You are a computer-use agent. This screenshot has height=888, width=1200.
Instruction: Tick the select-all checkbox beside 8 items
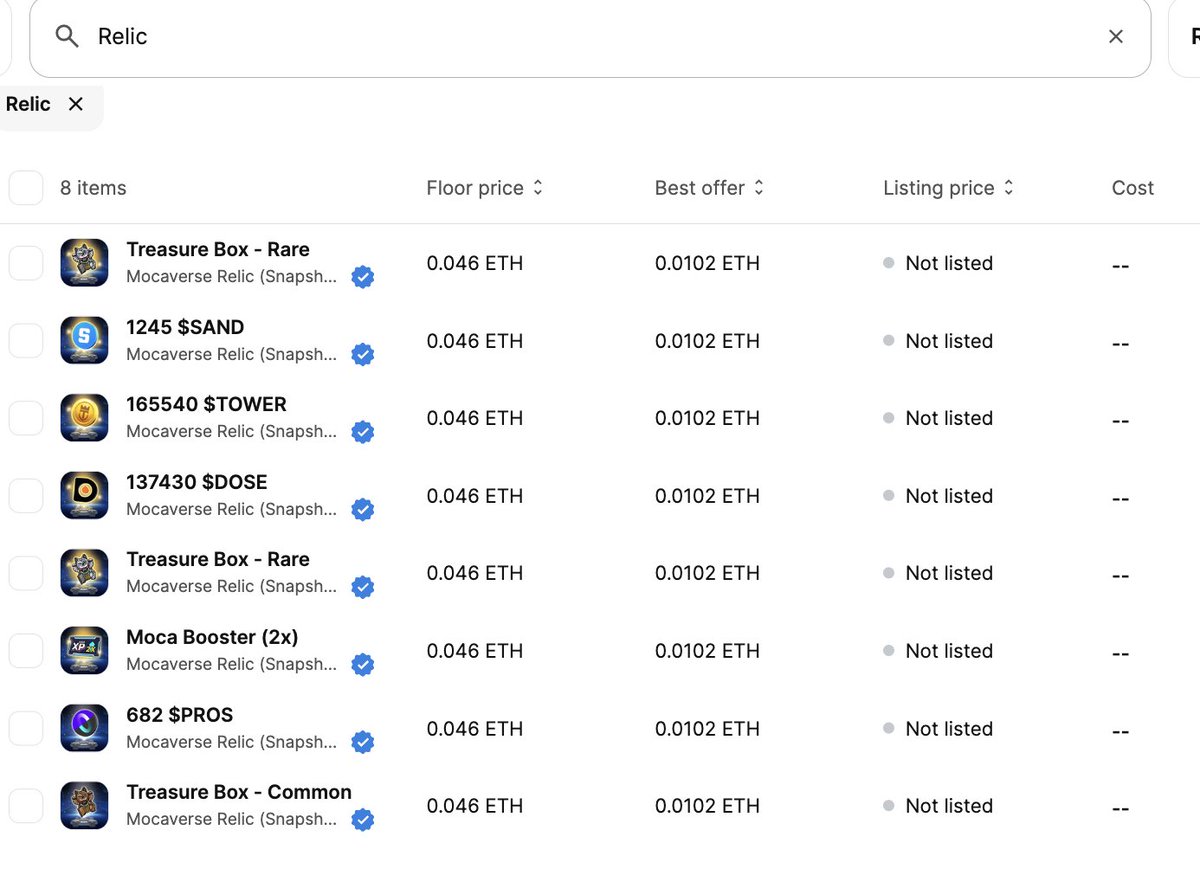click(x=26, y=188)
